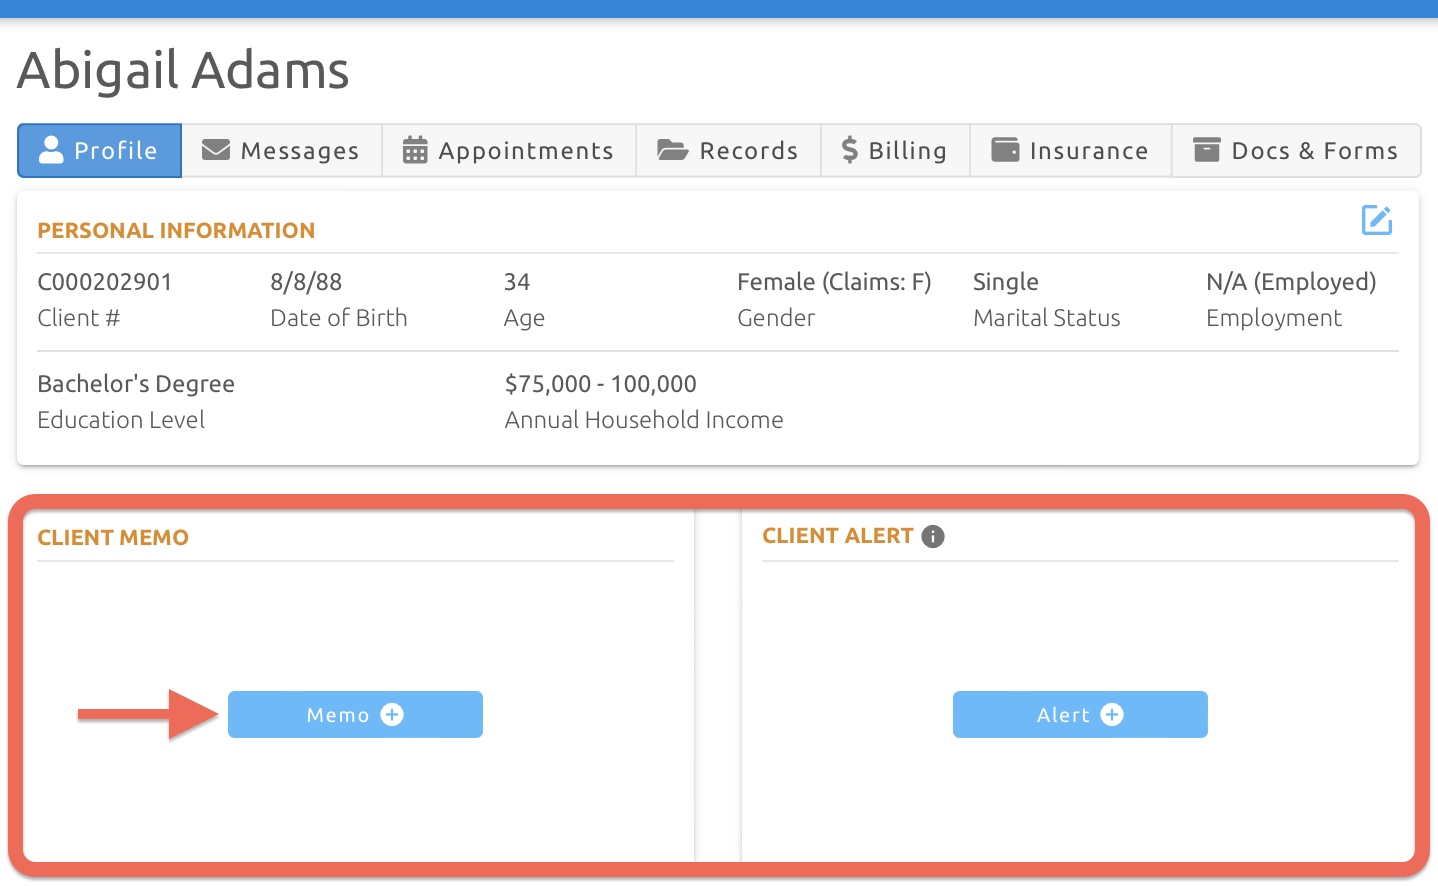This screenshot has width=1438, height=886.
Task: Switch to the Messages tab
Action: click(281, 150)
